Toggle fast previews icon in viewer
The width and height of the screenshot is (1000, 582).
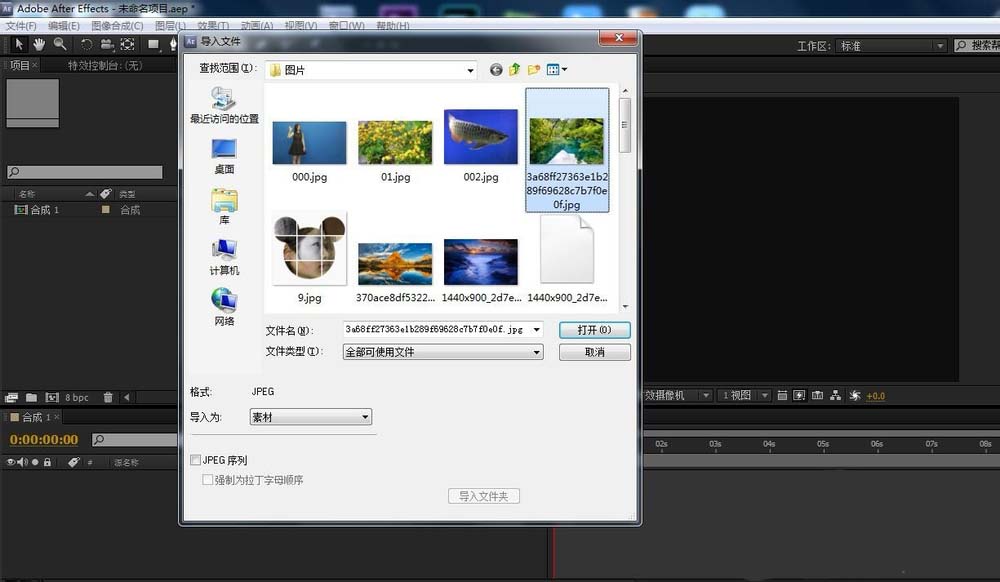(x=799, y=396)
